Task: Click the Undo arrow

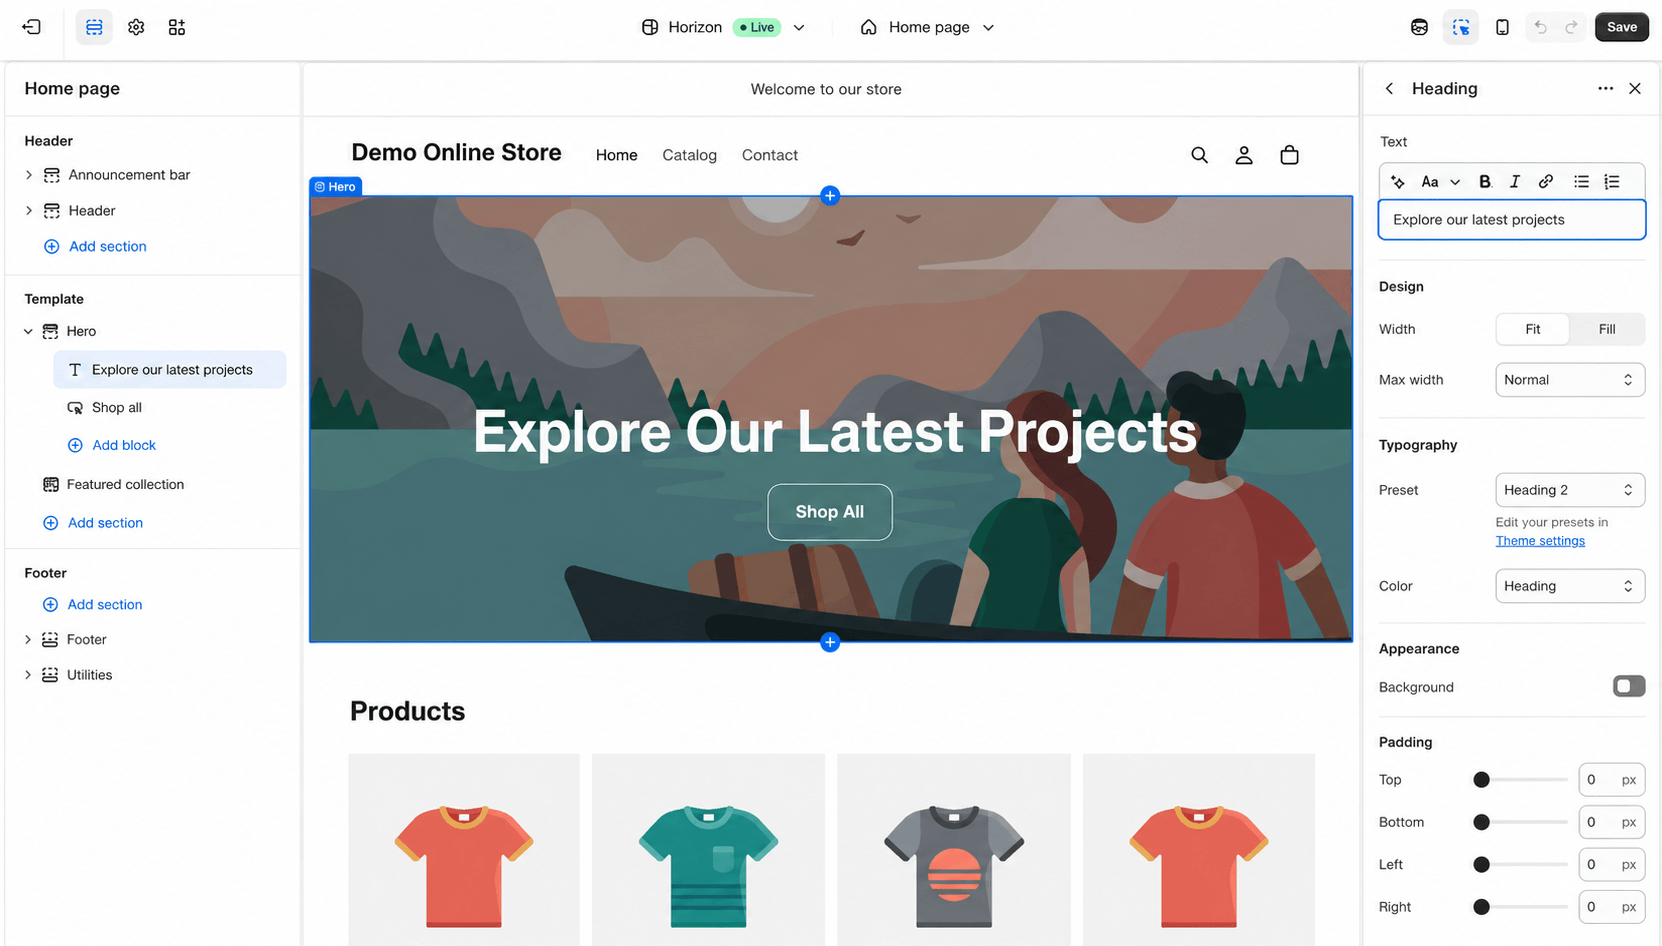Action: click(x=1540, y=27)
